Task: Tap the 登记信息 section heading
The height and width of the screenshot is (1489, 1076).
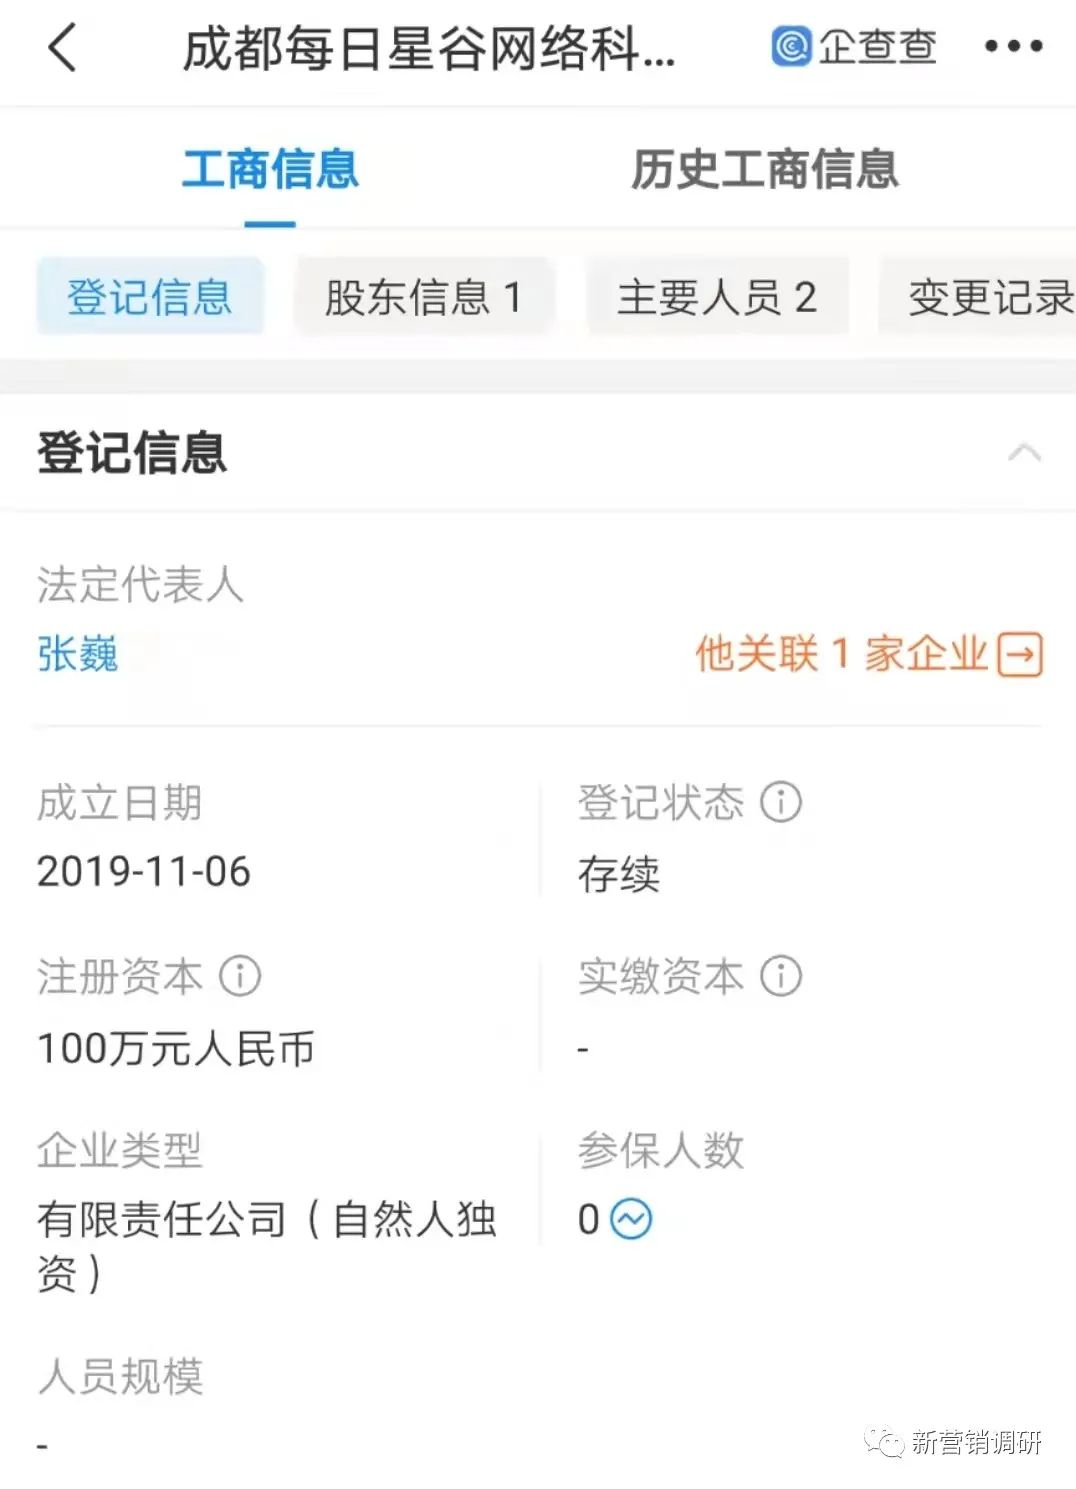Action: coord(132,452)
